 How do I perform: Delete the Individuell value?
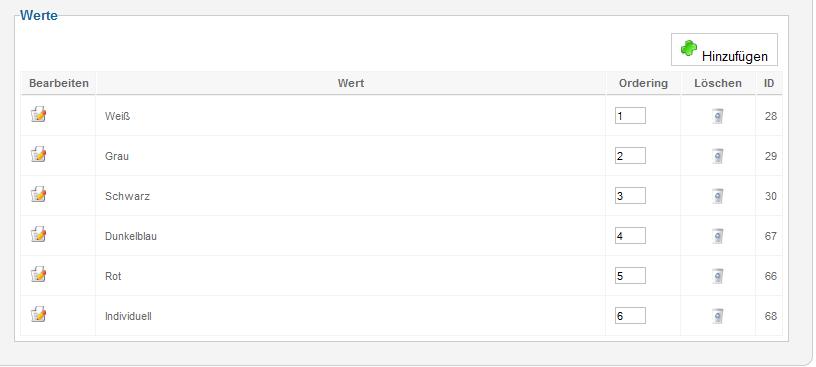click(718, 316)
